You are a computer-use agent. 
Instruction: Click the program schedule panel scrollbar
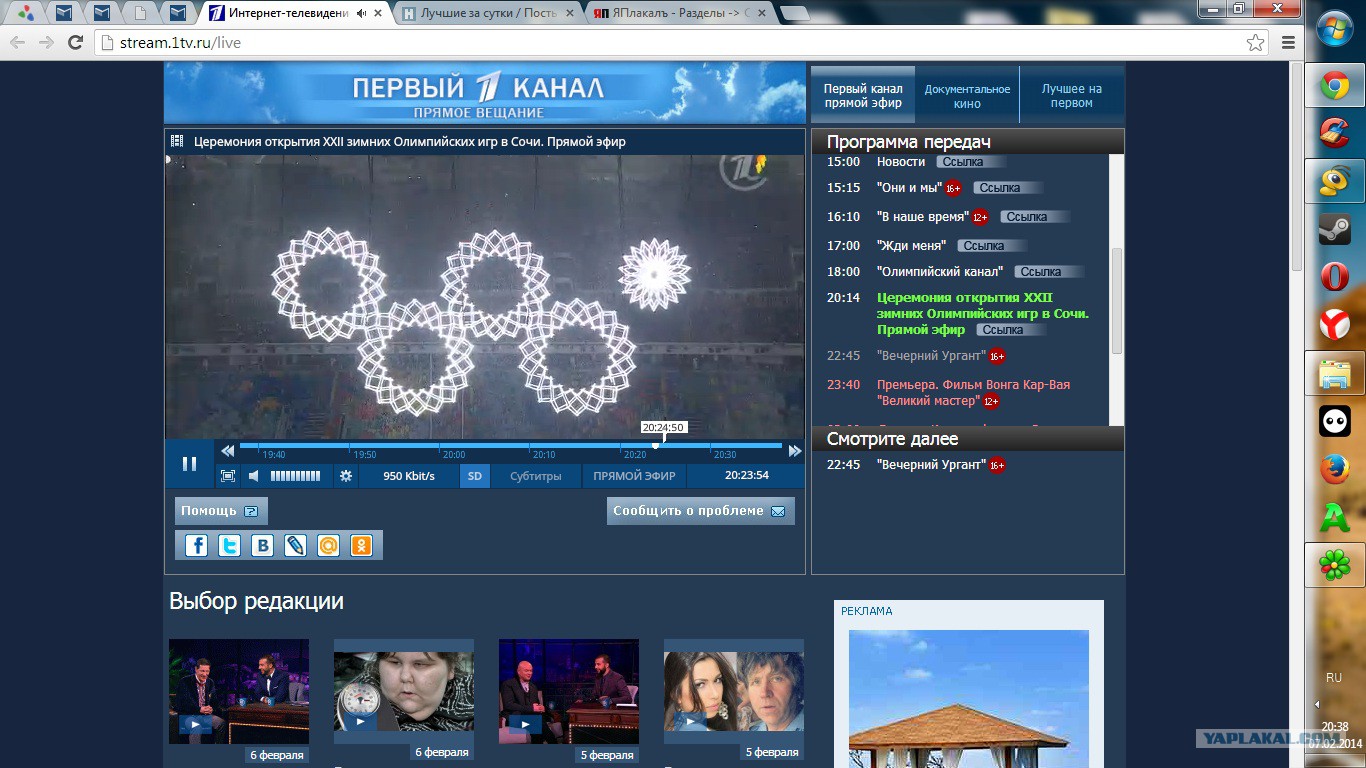point(1117,300)
